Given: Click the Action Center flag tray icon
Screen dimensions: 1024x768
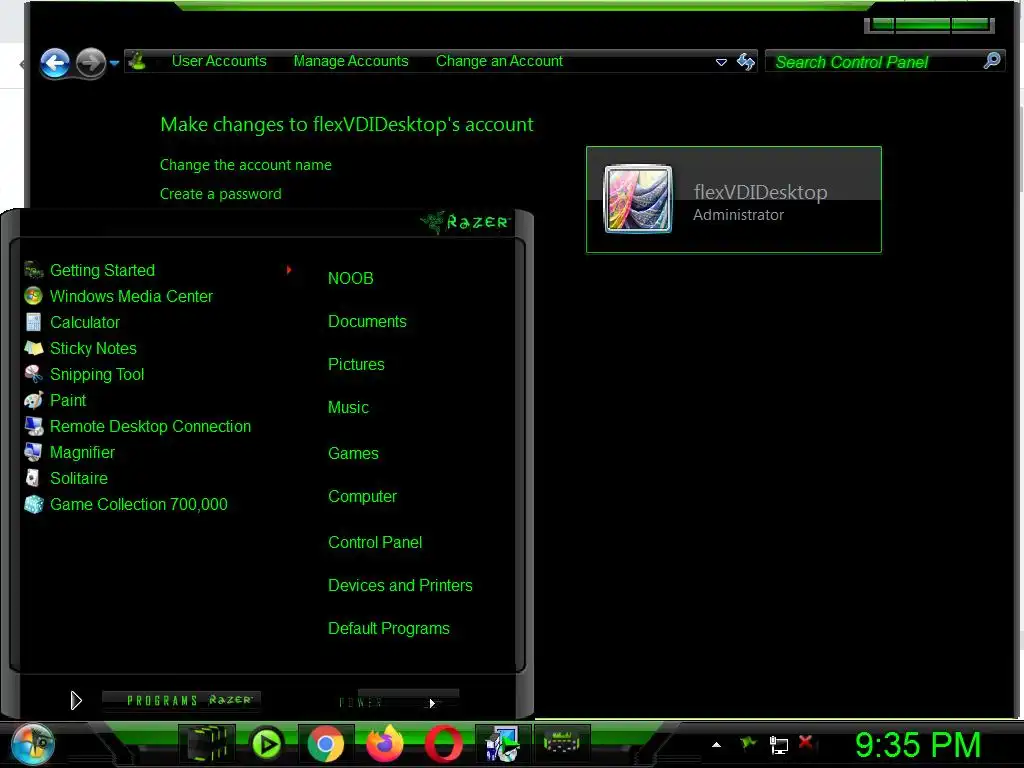Looking at the screenshot, I should (748, 743).
